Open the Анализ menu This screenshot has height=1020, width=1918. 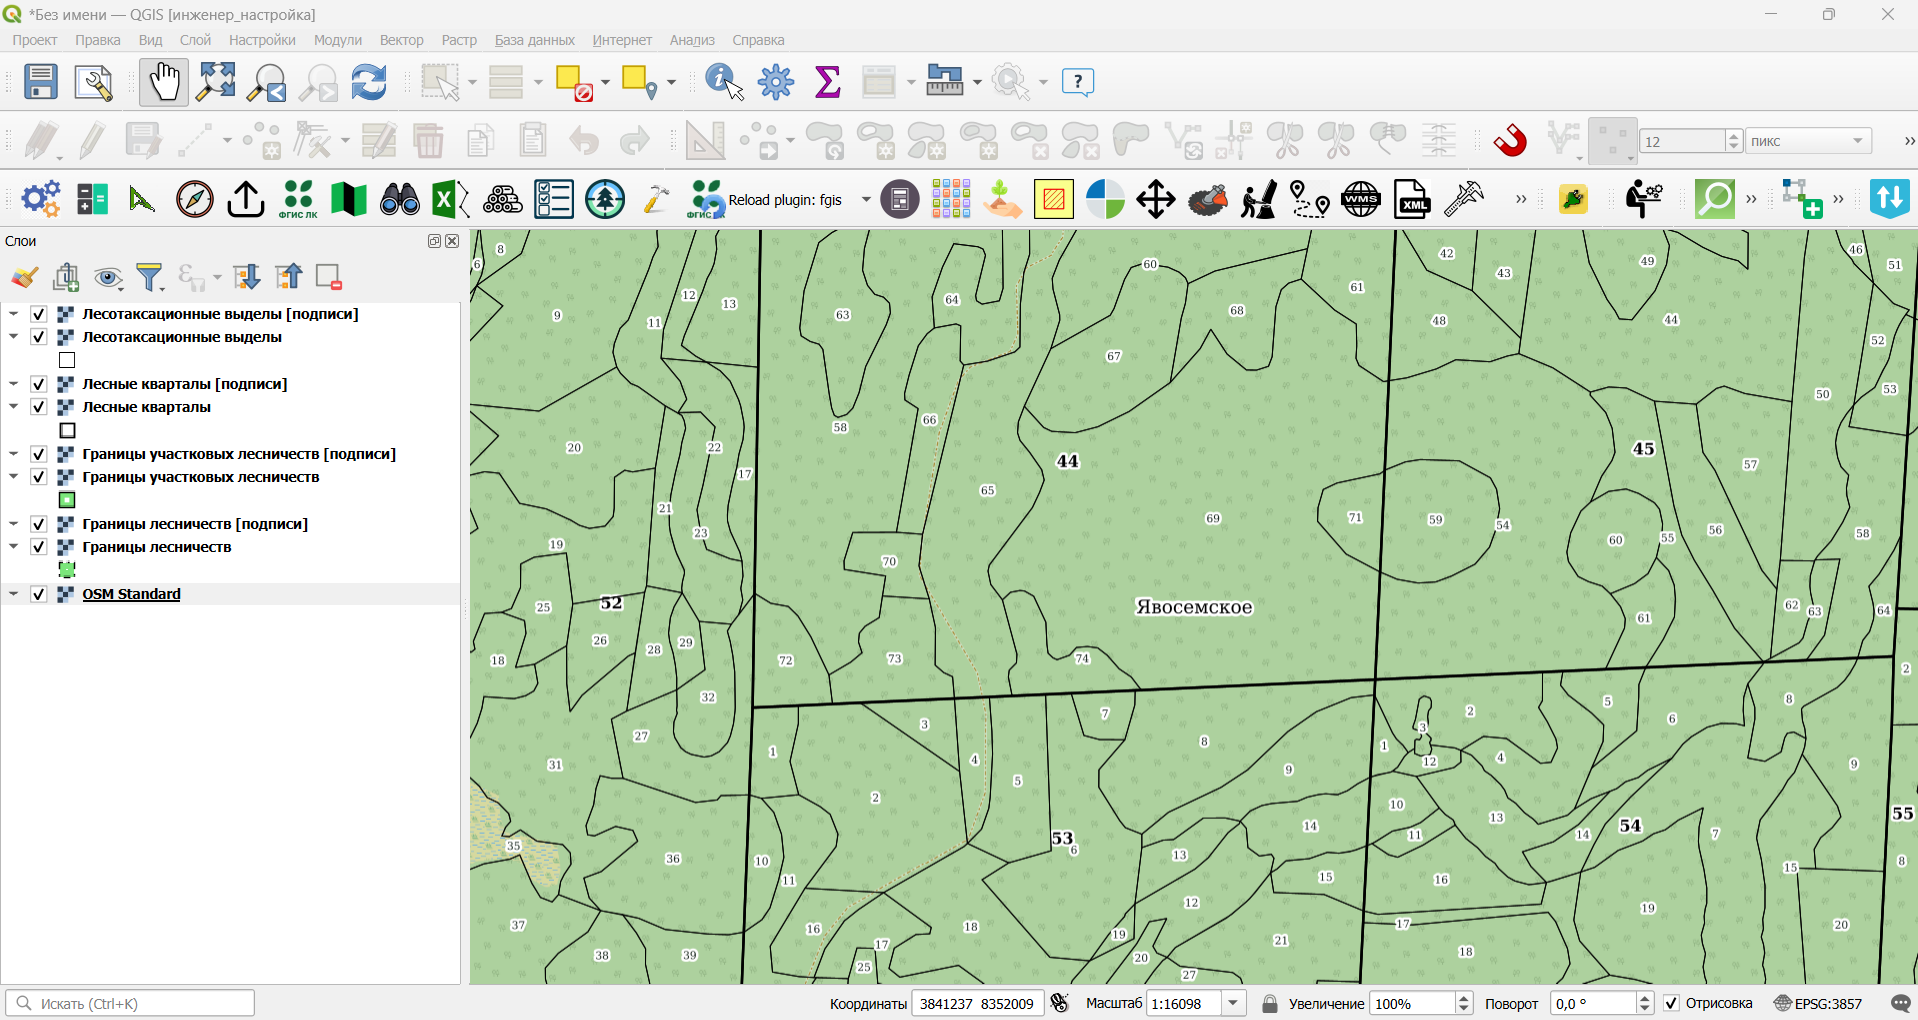(692, 40)
